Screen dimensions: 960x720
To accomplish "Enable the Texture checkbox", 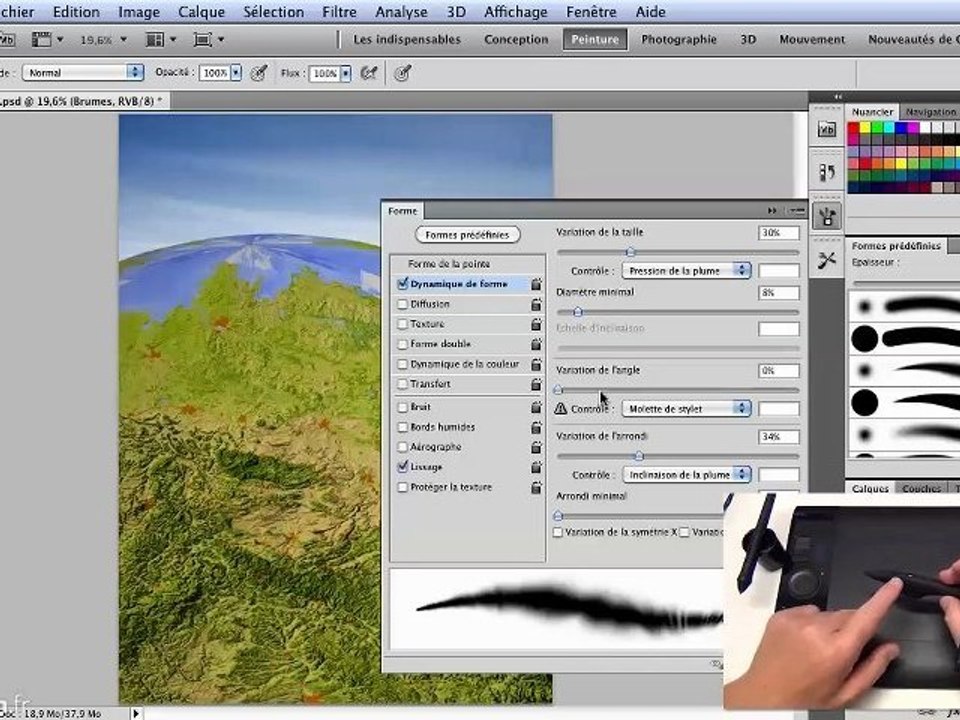I will tap(402, 324).
